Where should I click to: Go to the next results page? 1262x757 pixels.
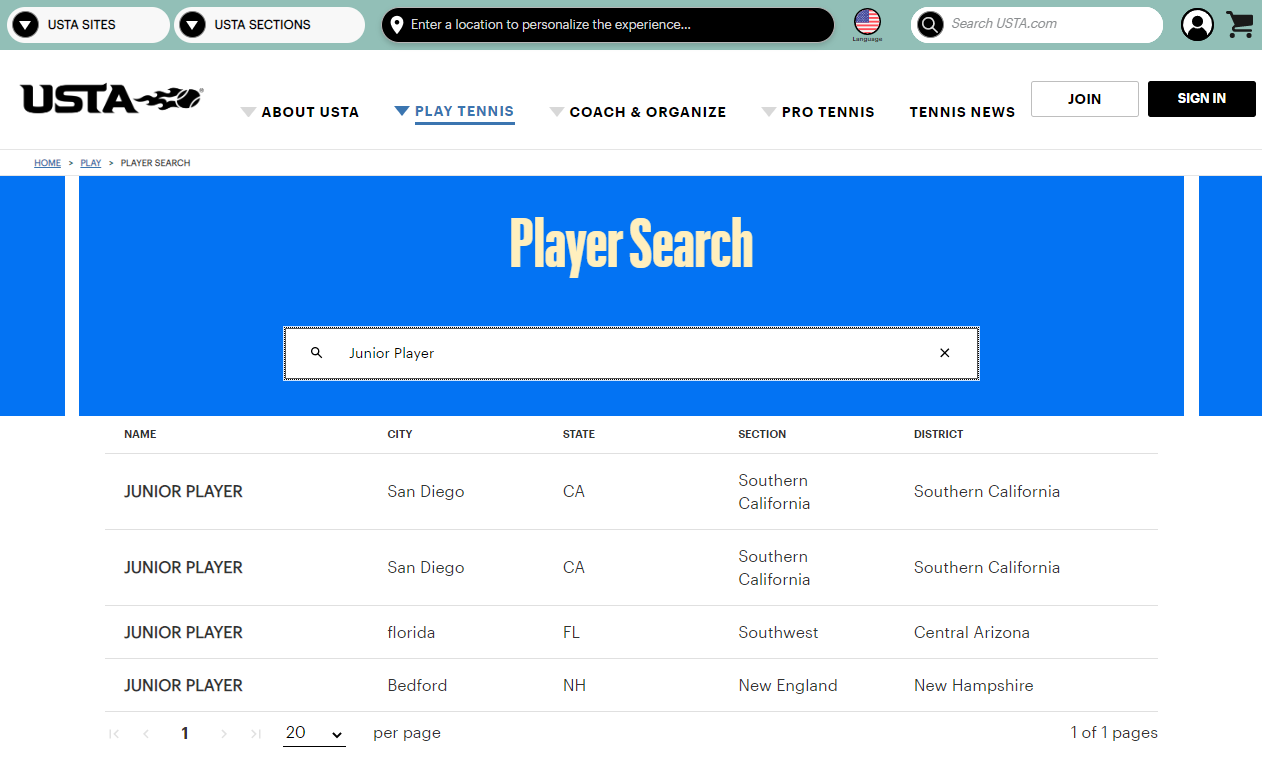point(223,733)
